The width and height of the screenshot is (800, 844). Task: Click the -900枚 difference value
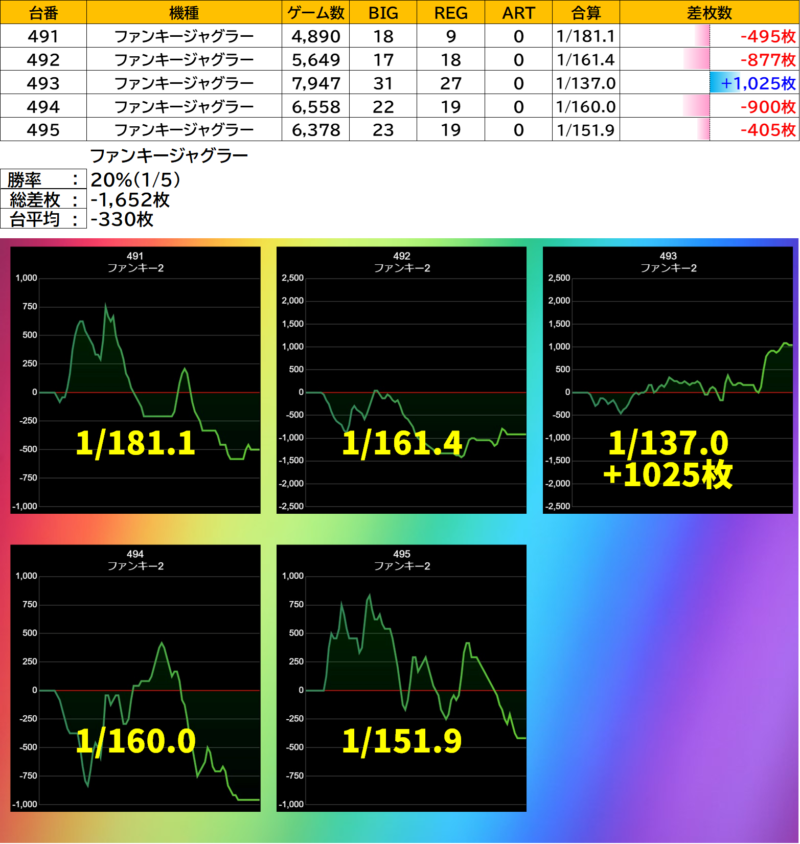point(768,106)
